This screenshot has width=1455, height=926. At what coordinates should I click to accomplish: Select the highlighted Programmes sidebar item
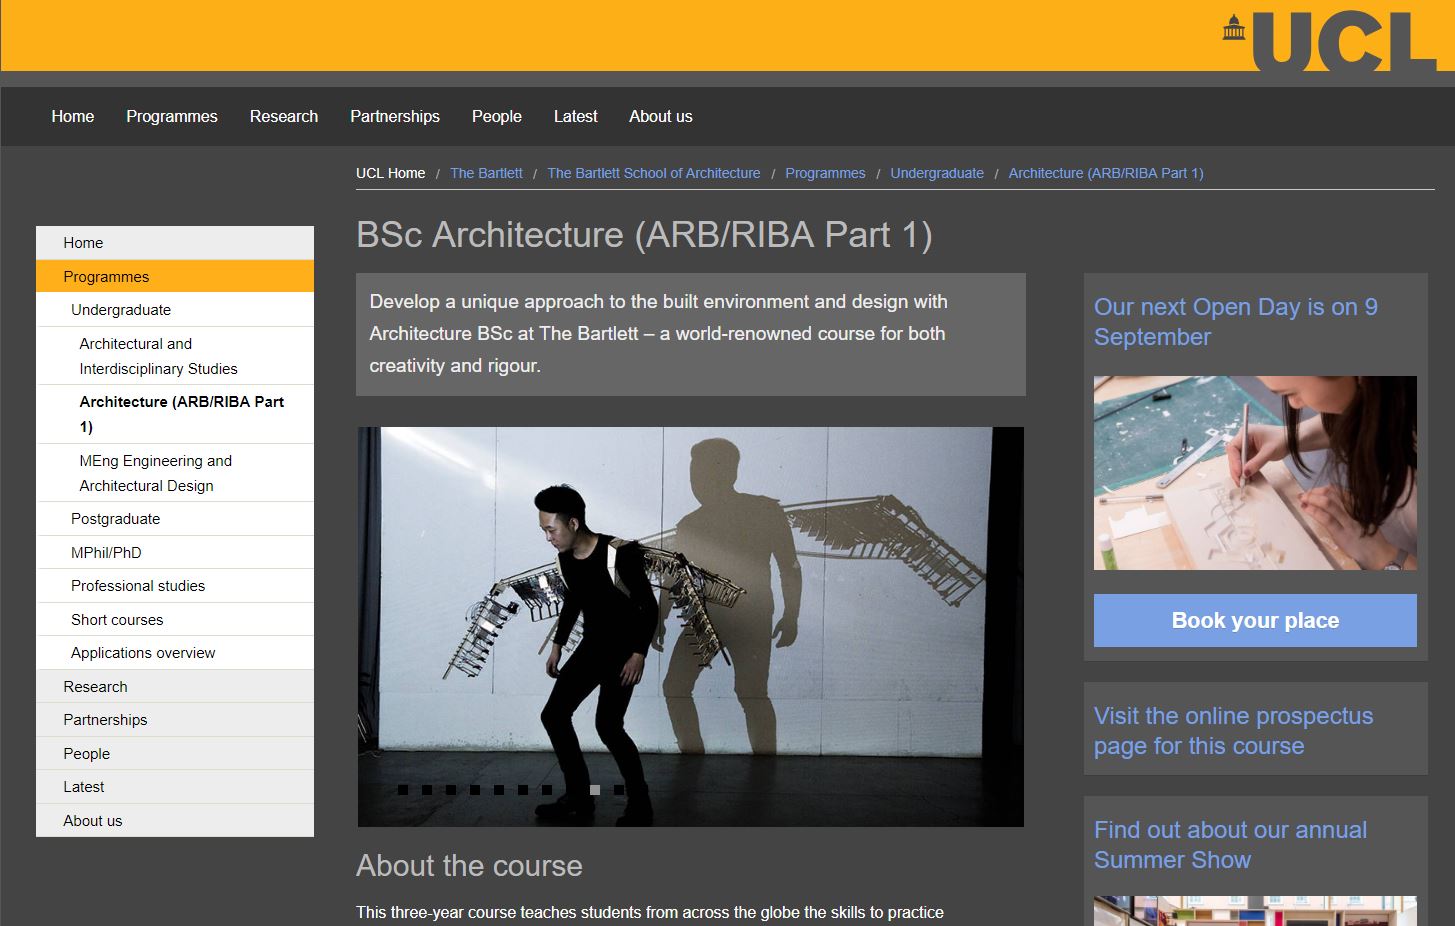coord(175,276)
